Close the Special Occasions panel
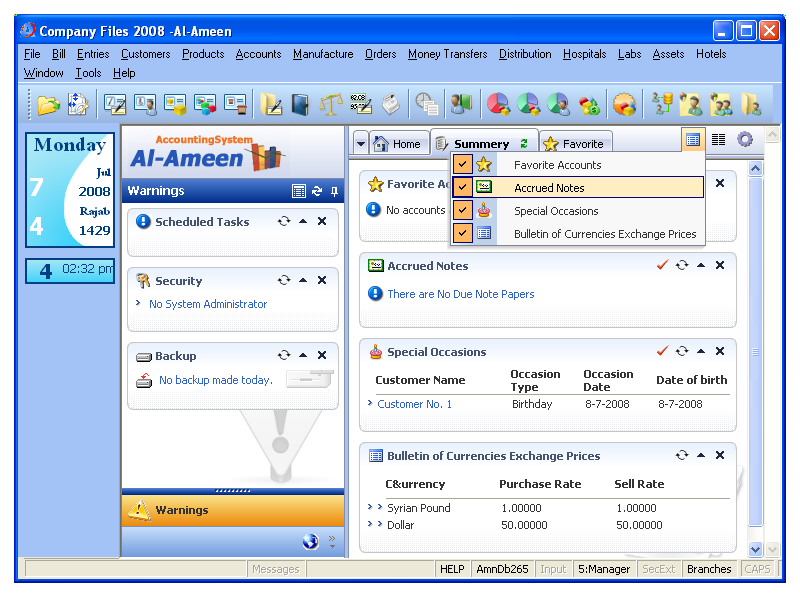This screenshot has width=800, height=600. point(720,352)
